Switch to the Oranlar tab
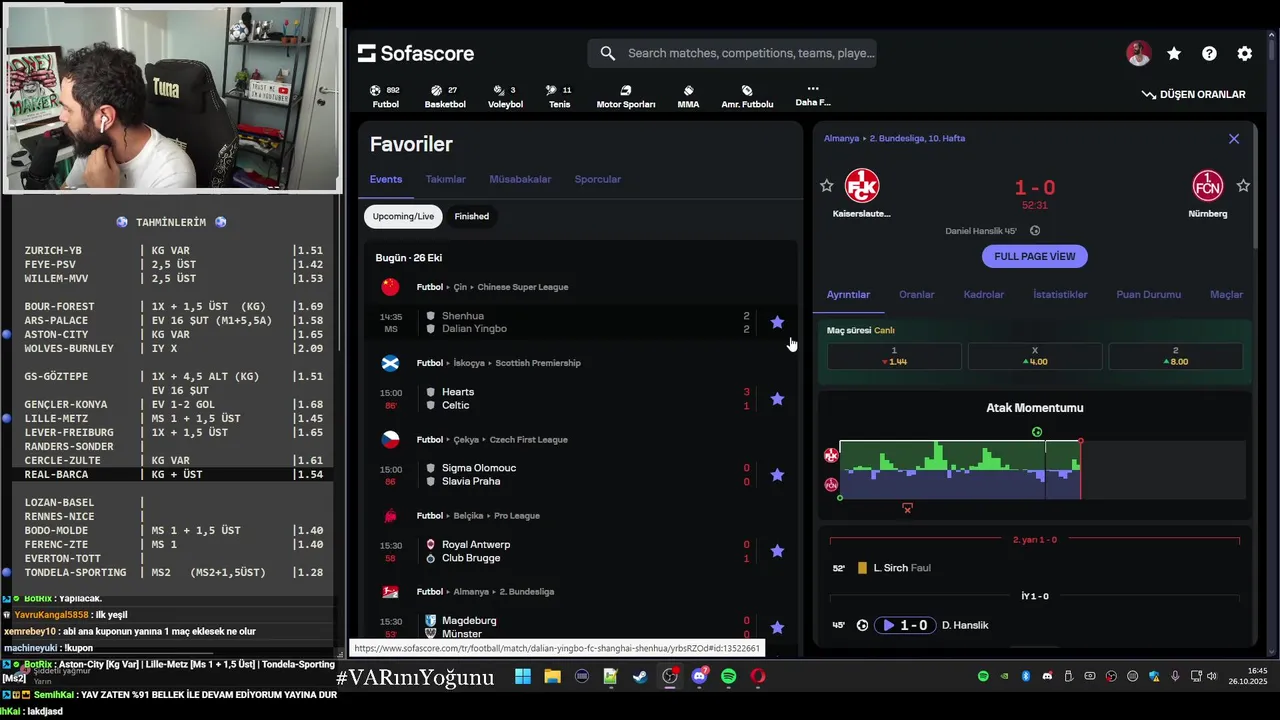This screenshot has width=1280, height=720. [x=917, y=295]
